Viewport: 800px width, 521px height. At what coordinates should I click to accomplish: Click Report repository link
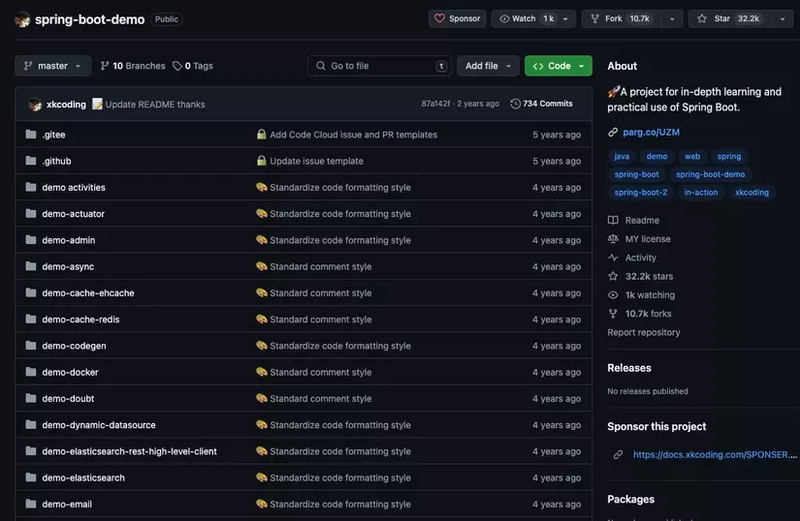(x=643, y=332)
